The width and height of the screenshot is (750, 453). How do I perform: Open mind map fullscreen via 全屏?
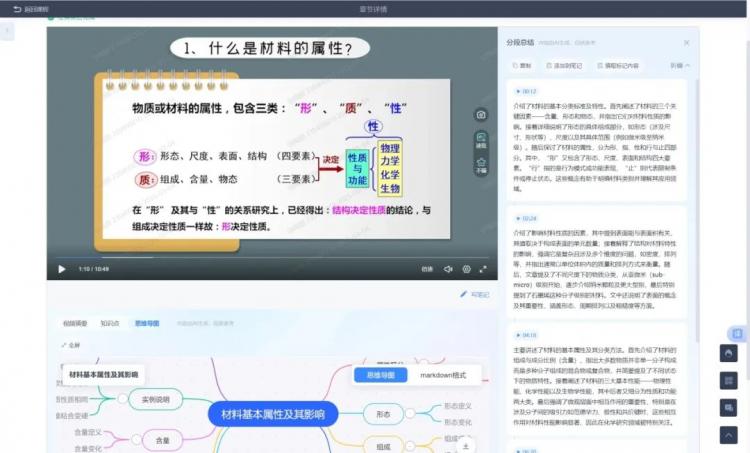(71, 345)
